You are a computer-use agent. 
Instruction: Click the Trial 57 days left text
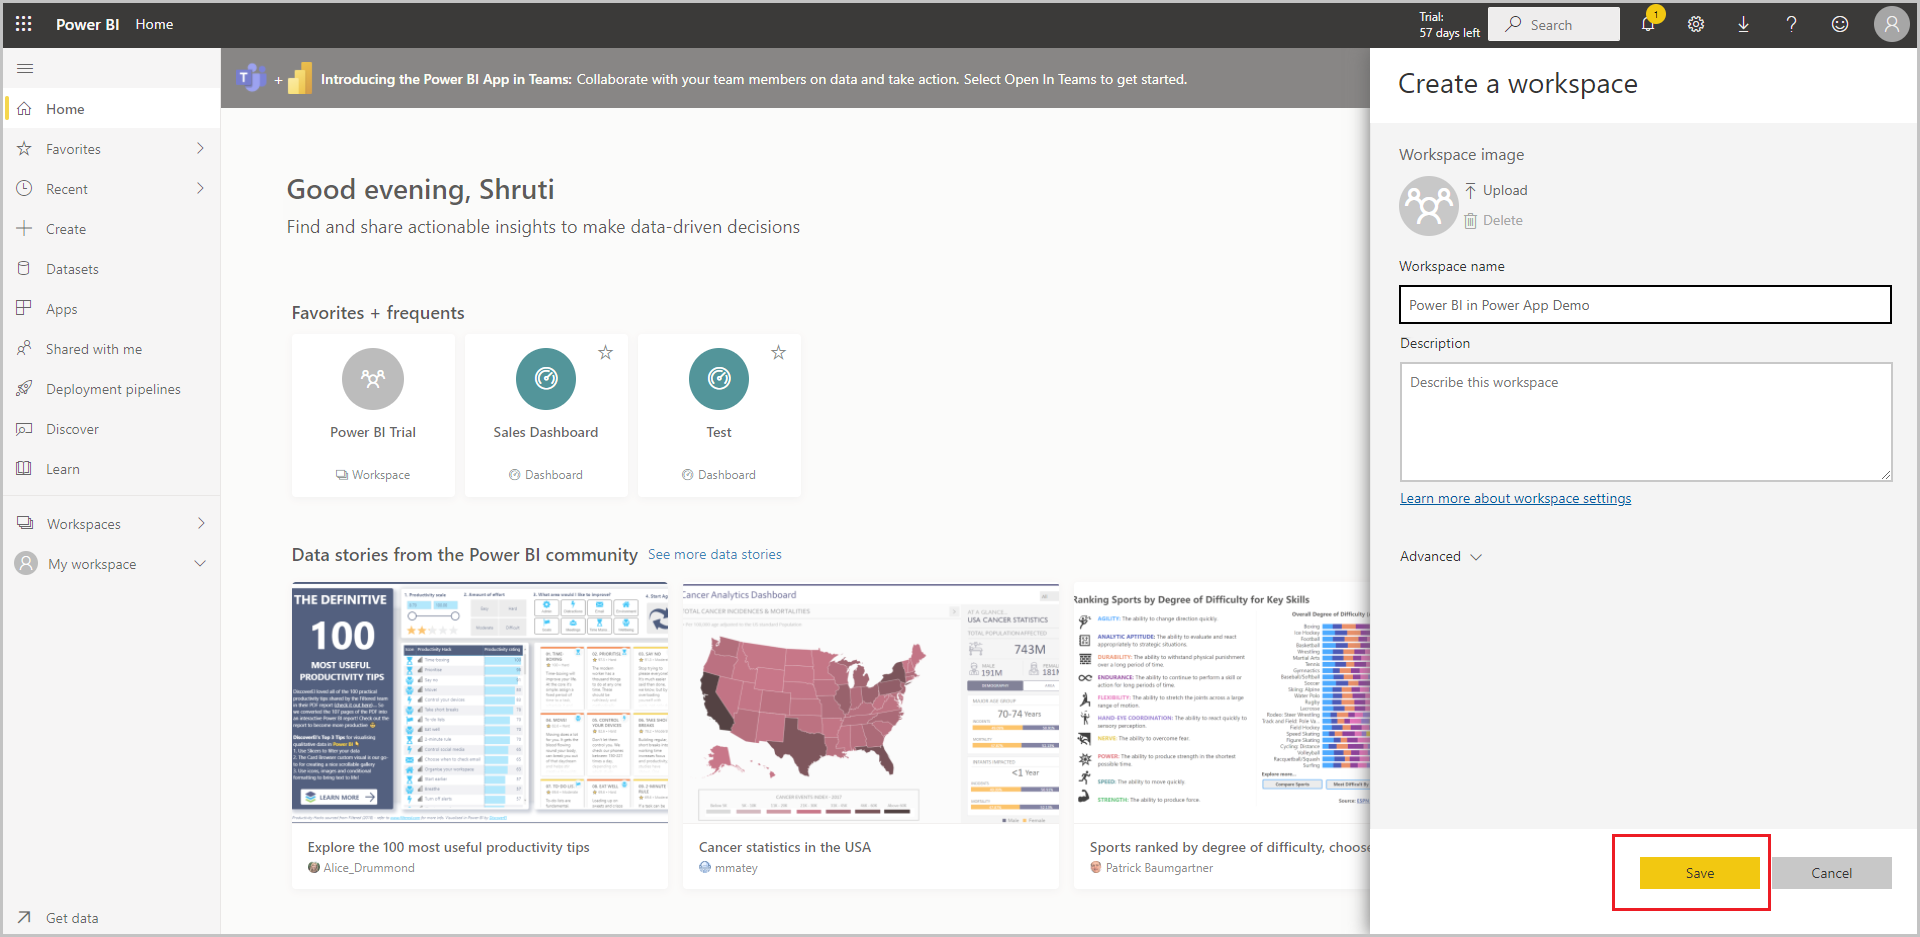click(x=1449, y=25)
